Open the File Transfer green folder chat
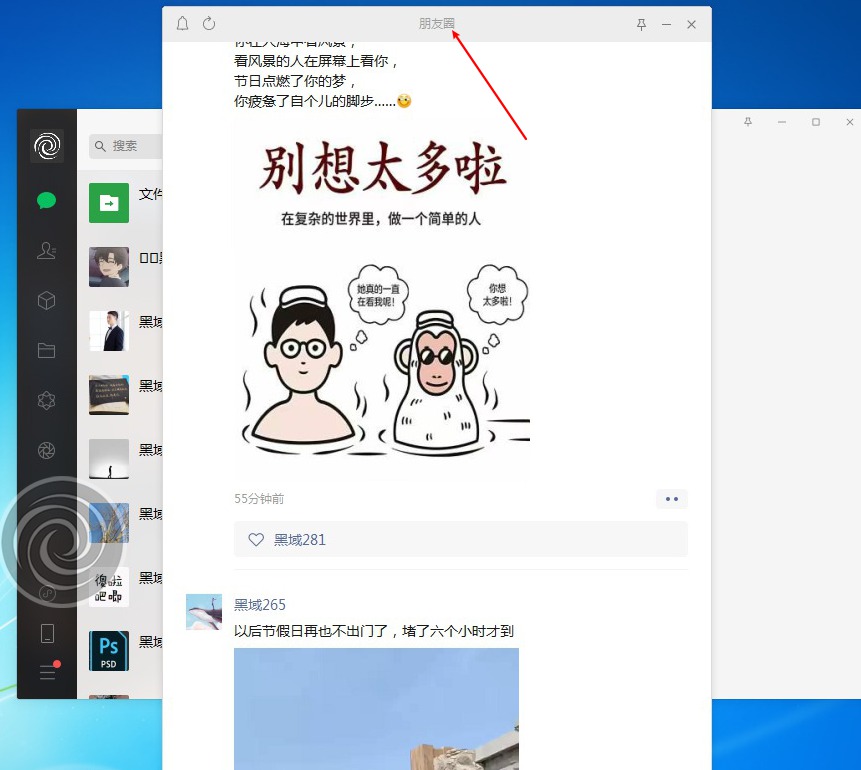This screenshot has height=770, width=861. [109, 203]
